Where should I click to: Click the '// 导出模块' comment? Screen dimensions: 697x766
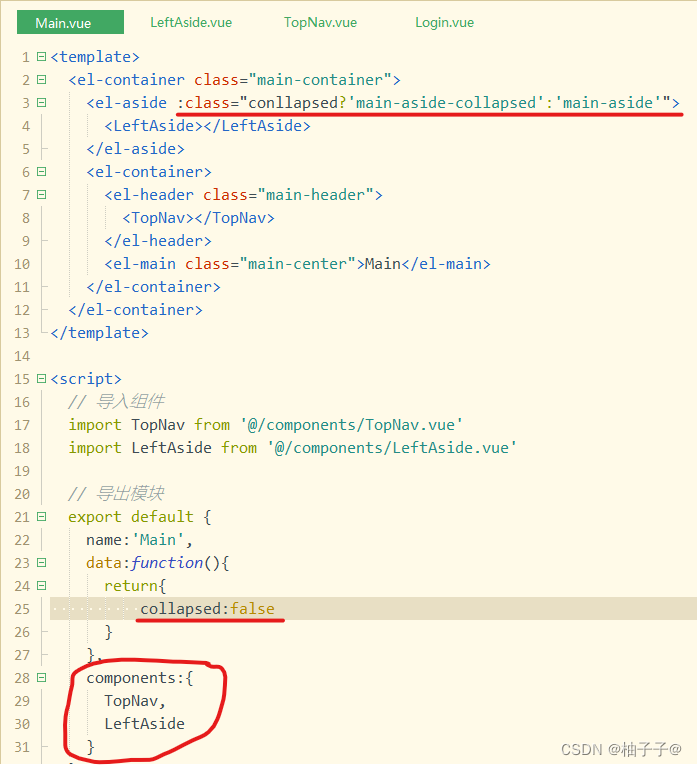116,493
